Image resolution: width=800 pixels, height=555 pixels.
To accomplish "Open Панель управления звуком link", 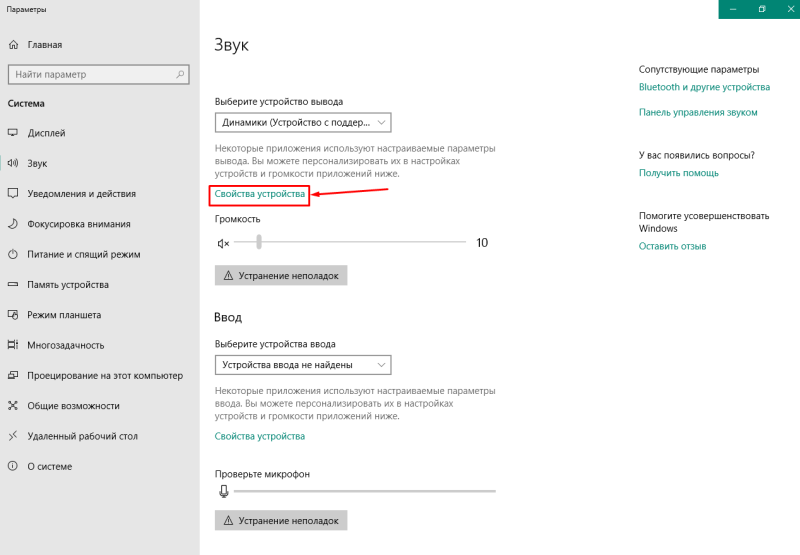I will [698, 112].
